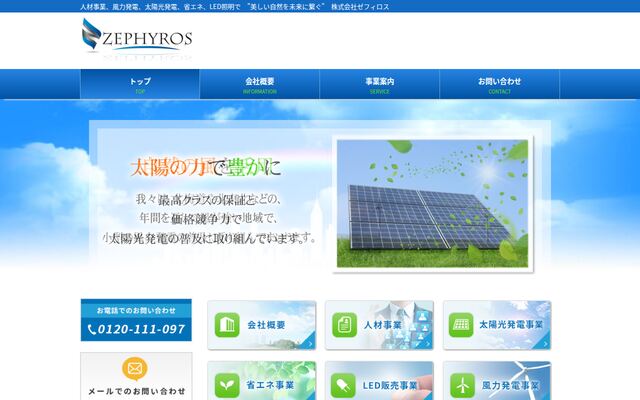Click the arrow corner on 人材事業 card

(x=427, y=343)
